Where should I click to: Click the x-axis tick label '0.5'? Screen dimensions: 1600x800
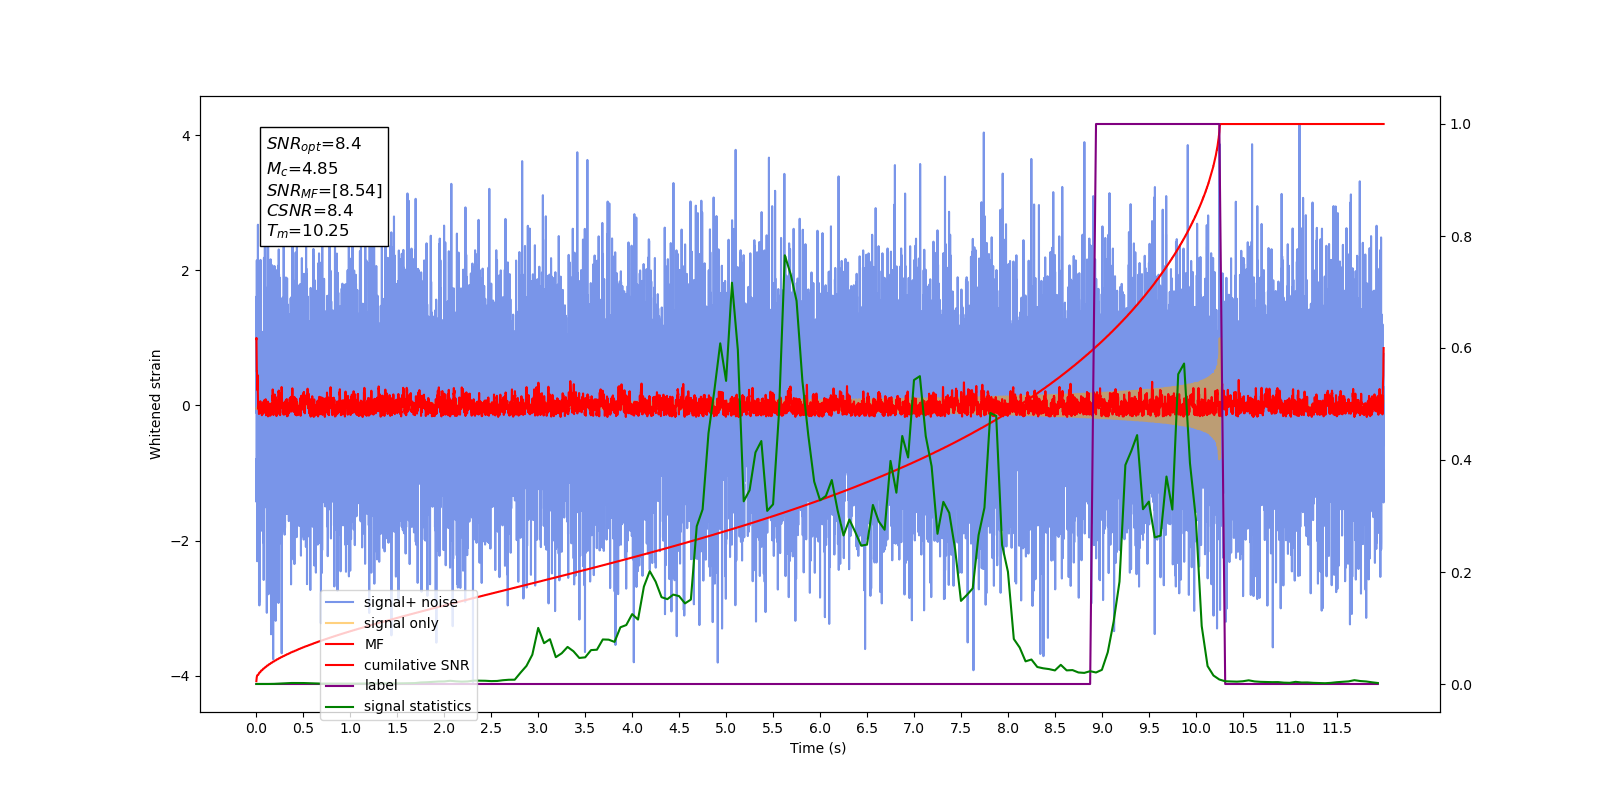click(303, 728)
